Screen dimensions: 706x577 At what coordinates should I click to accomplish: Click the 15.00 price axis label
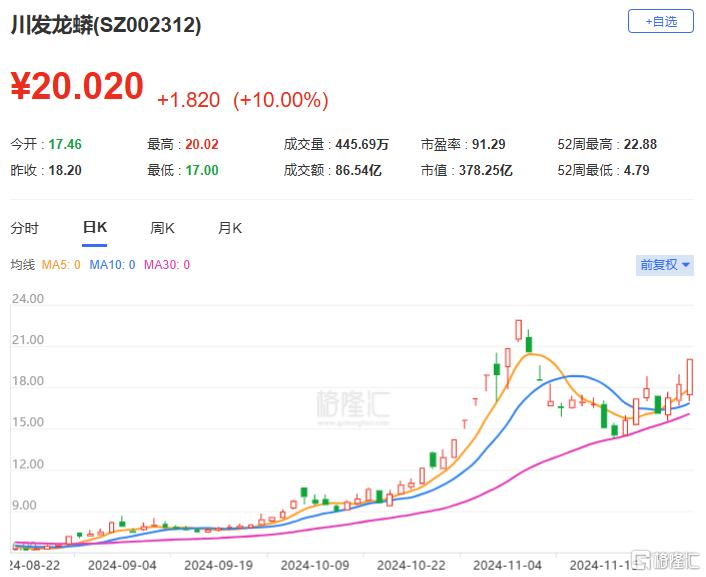tap(28, 423)
